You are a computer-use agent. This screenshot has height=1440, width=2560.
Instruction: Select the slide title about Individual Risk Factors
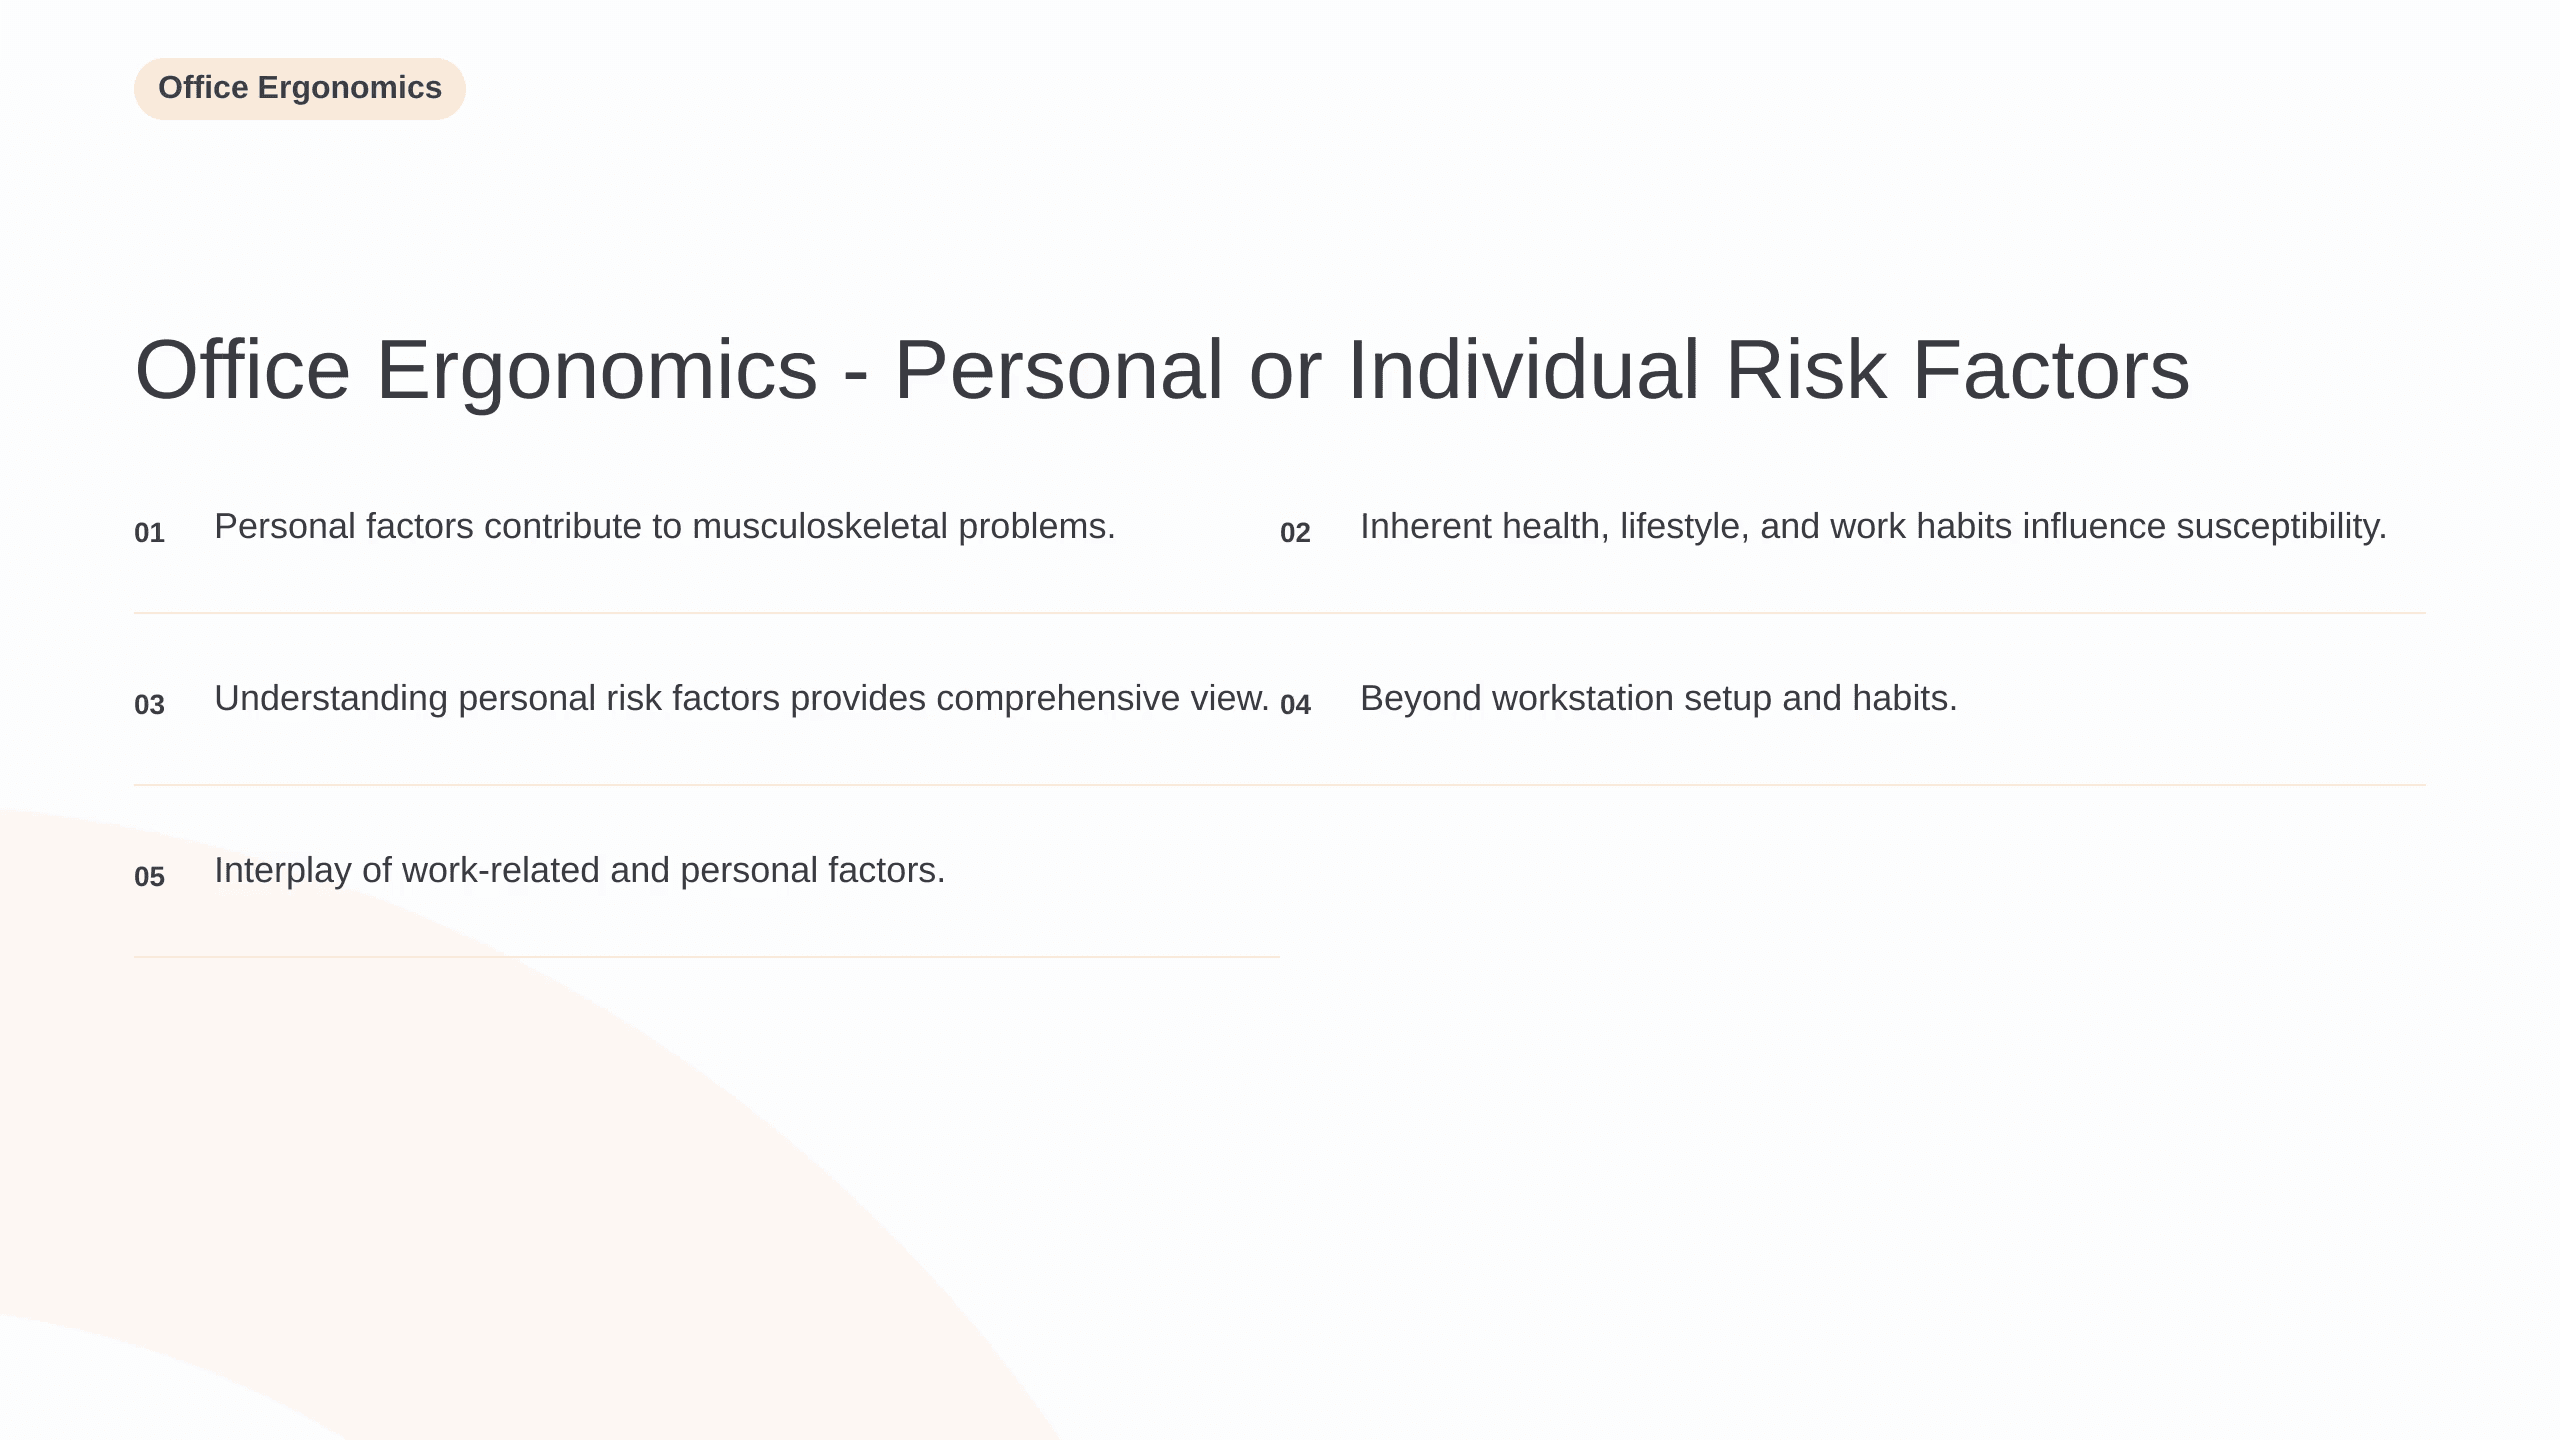pos(1162,370)
